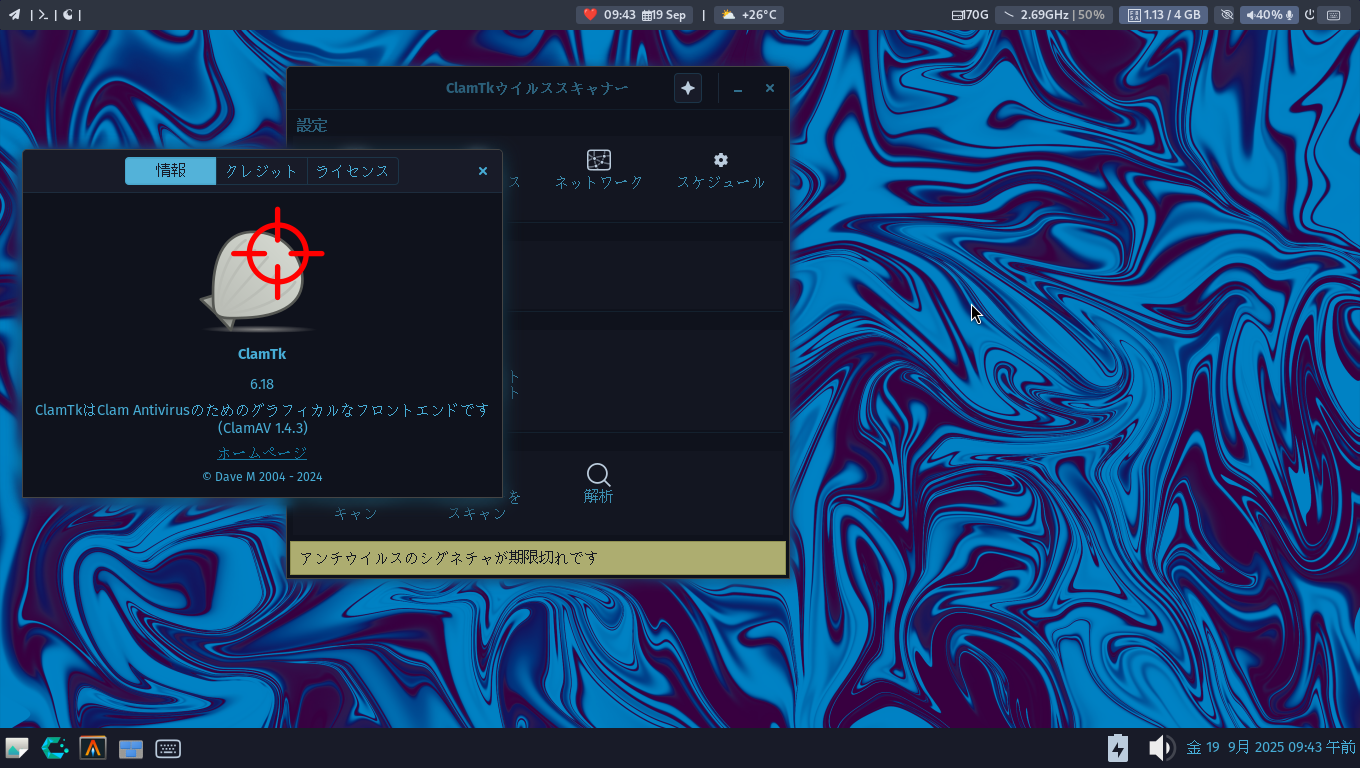Viewport: 1360px width, 768px height.
Task: Click the battery charging icon in bottom tray
Action: click(1118, 748)
